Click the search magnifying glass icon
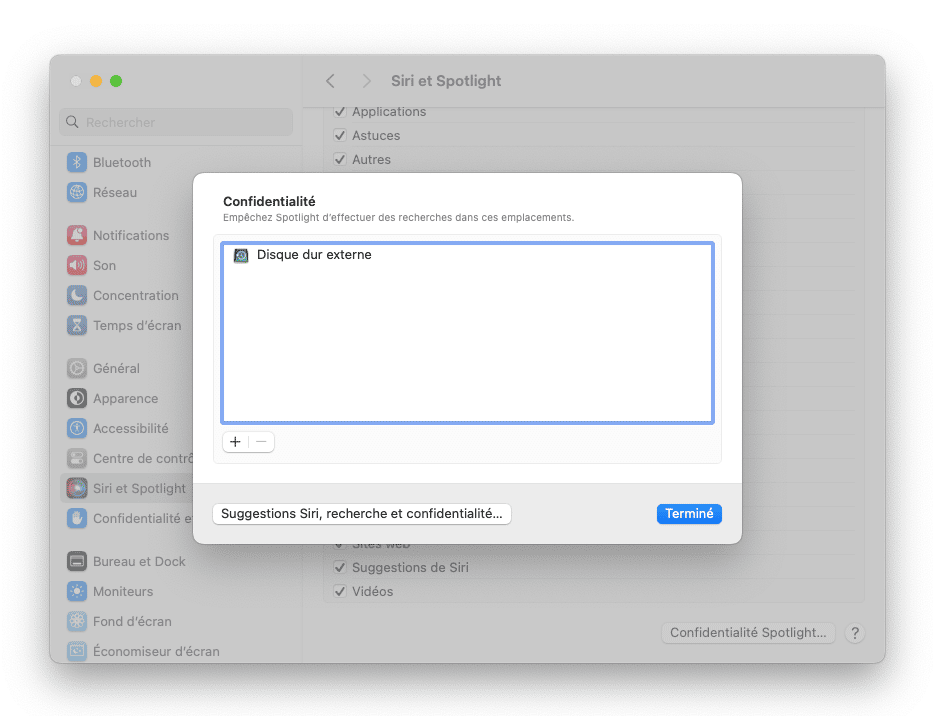 [72, 122]
